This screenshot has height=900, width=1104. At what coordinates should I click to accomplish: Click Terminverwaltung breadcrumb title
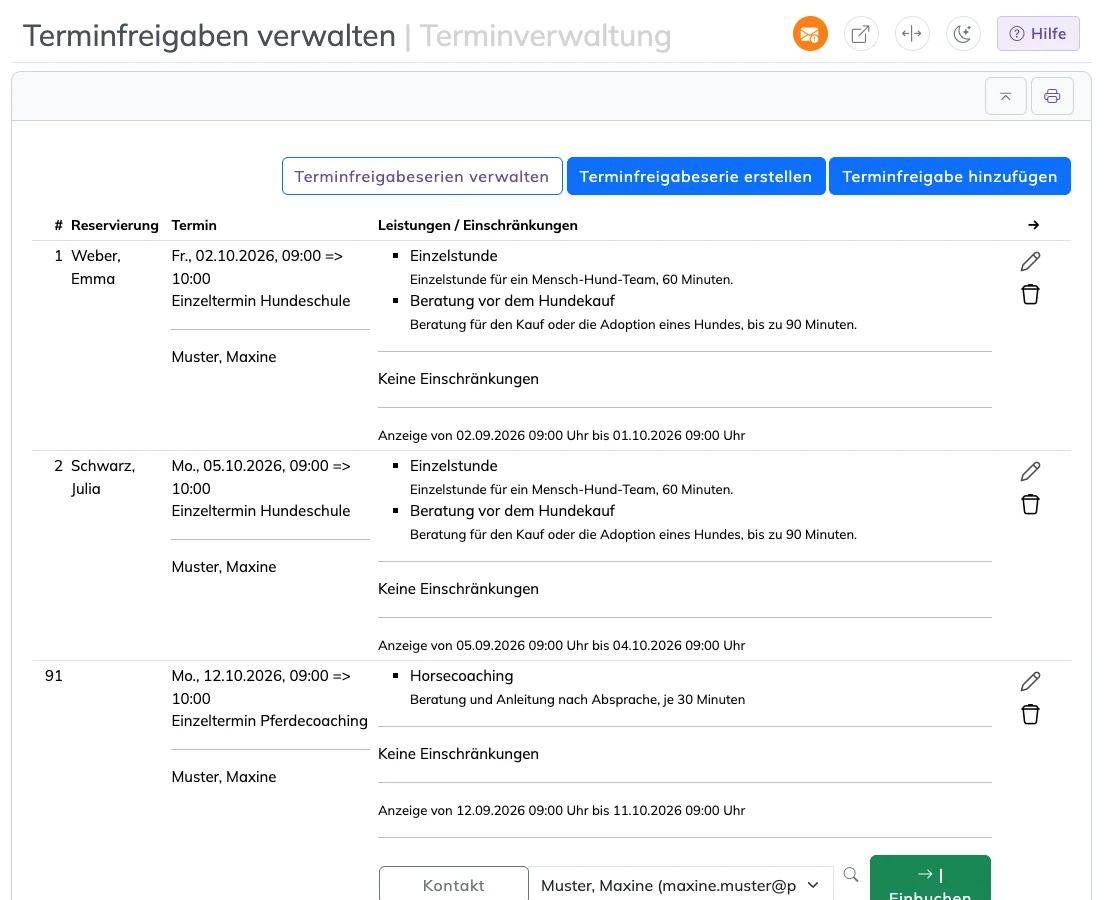pyautogui.click(x=546, y=36)
